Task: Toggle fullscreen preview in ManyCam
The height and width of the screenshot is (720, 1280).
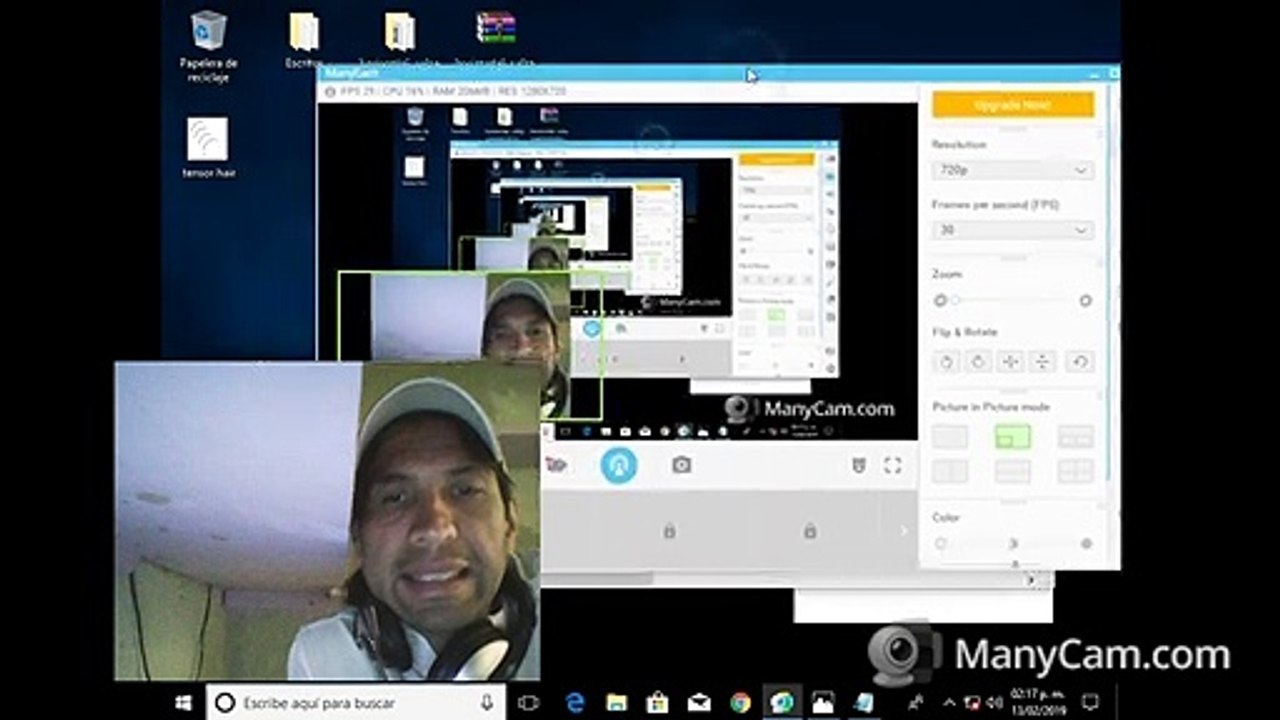Action: click(893, 465)
